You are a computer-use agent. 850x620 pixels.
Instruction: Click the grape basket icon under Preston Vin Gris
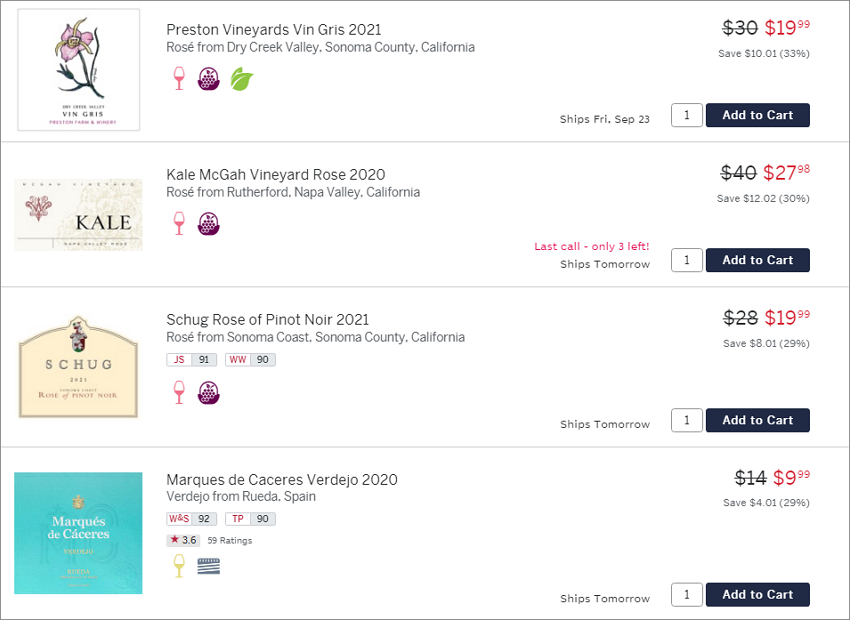tap(209, 79)
